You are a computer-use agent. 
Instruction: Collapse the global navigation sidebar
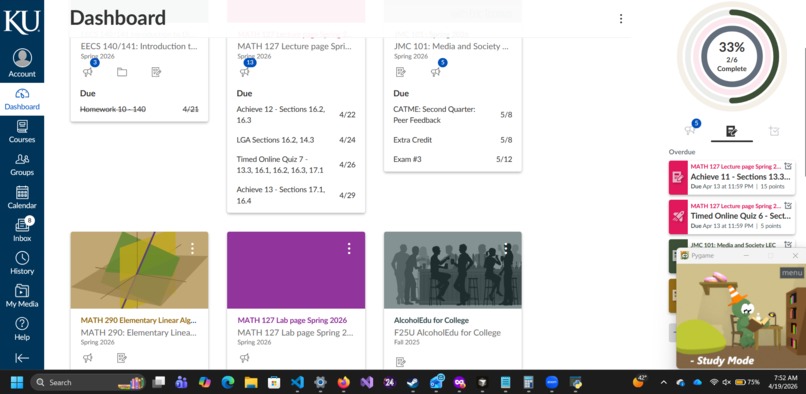22,358
